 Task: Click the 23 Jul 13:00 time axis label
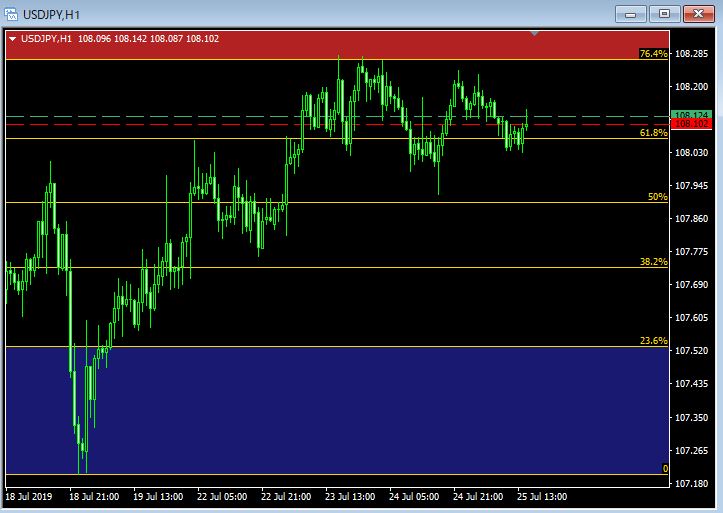click(350, 497)
